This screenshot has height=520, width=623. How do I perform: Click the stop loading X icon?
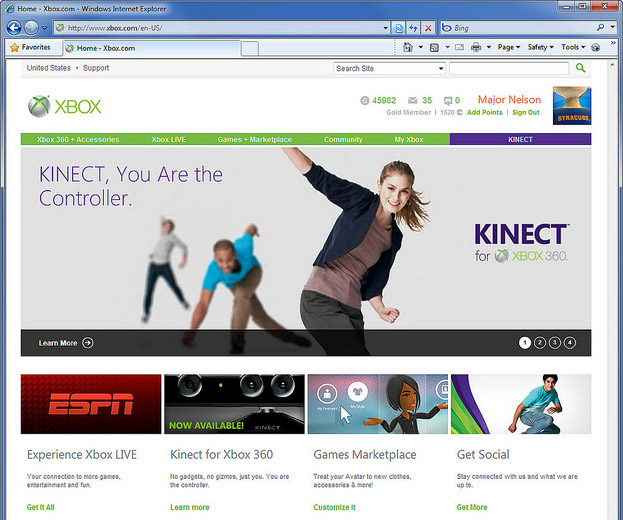[428, 28]
